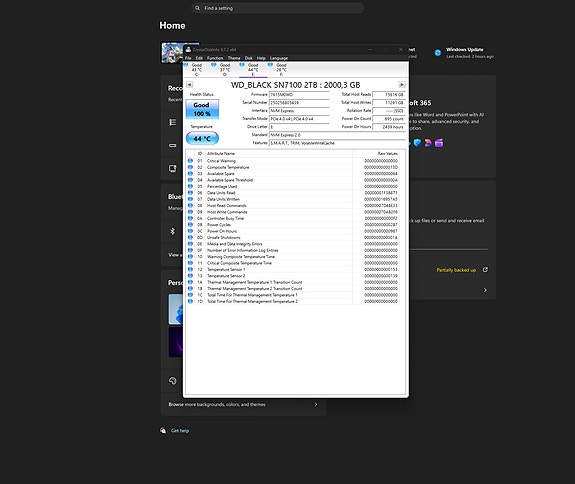Expand Browse more backgrounds, colors, and themes
The height and width of the screenshot is (484, 575).
tap(243, 404)
